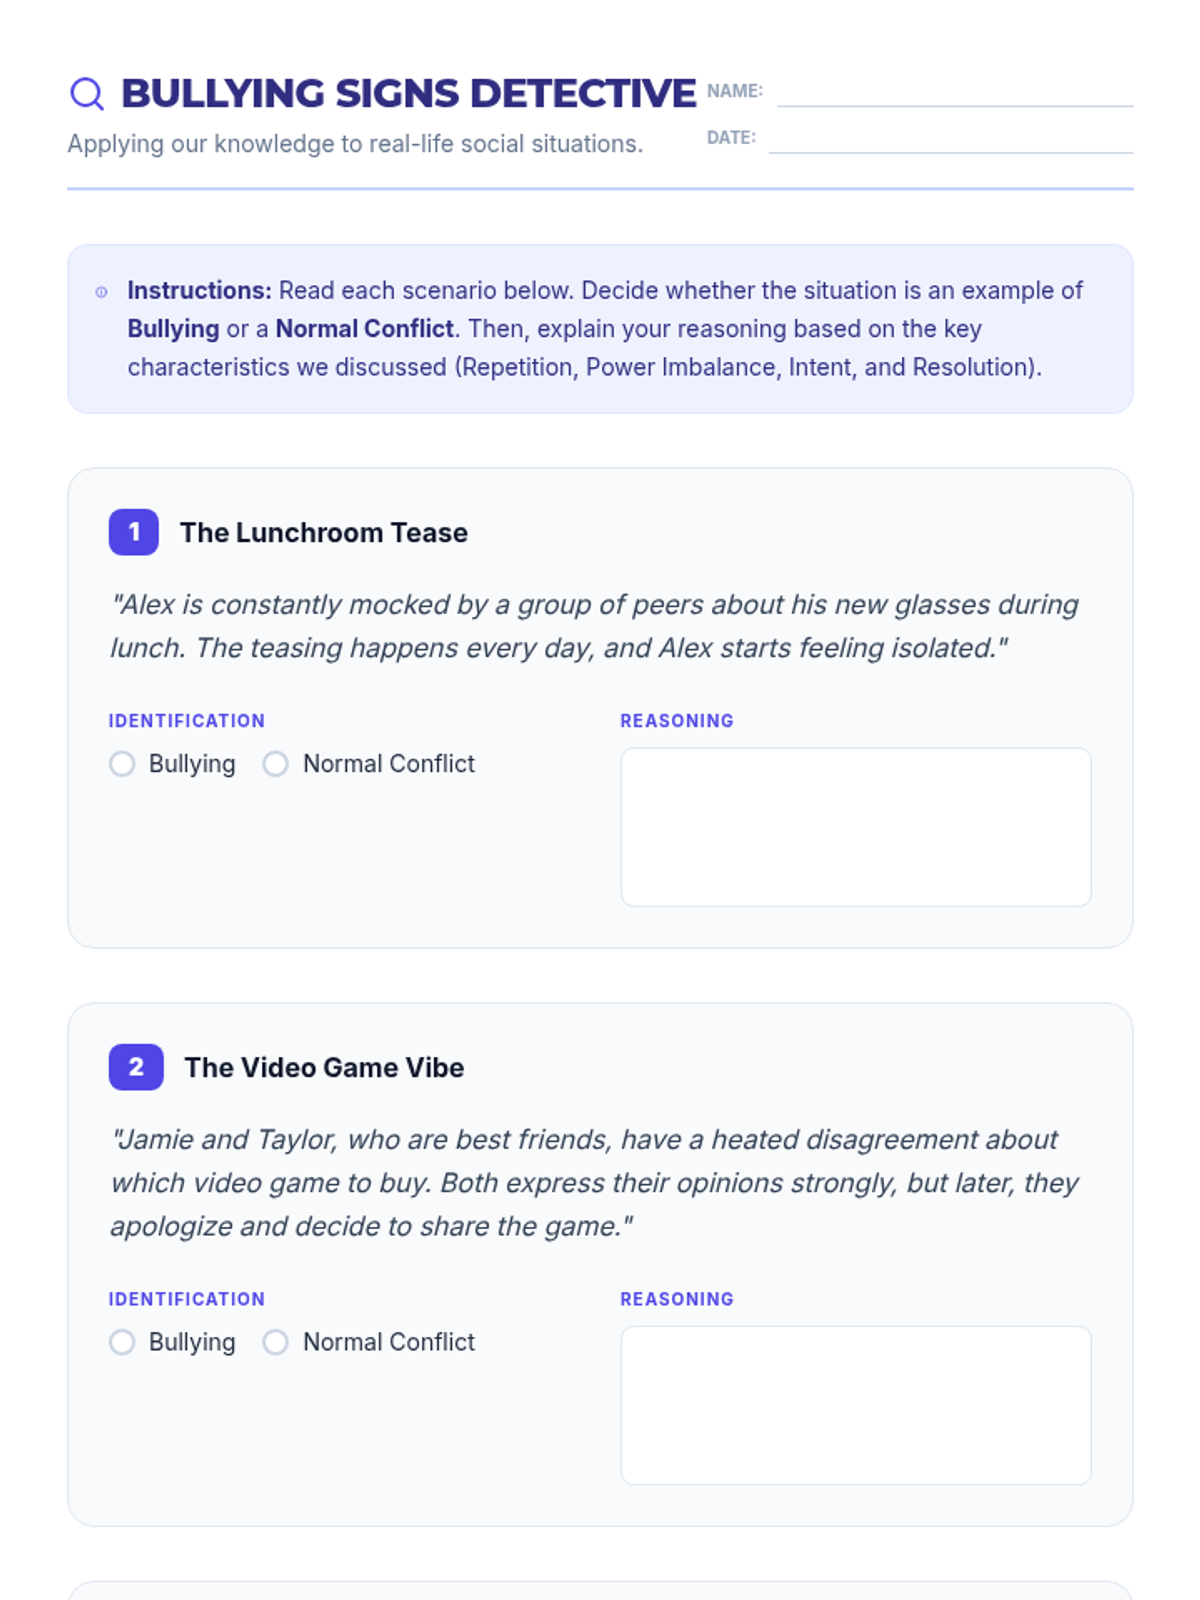Type in Lunchroom Tease reasoning box
The image size is (1200, 1600).
855,827
